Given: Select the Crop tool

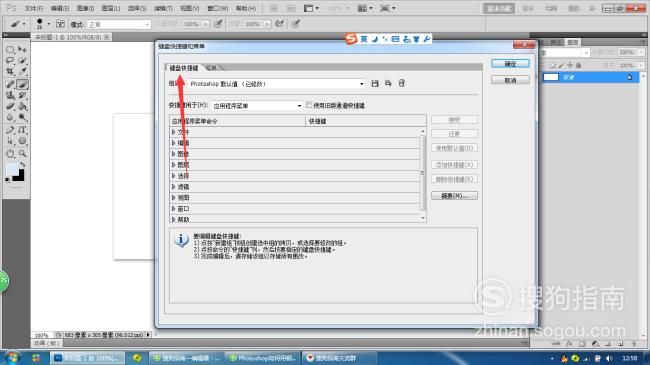Looking at the screenshot, I should pos(10,72).
